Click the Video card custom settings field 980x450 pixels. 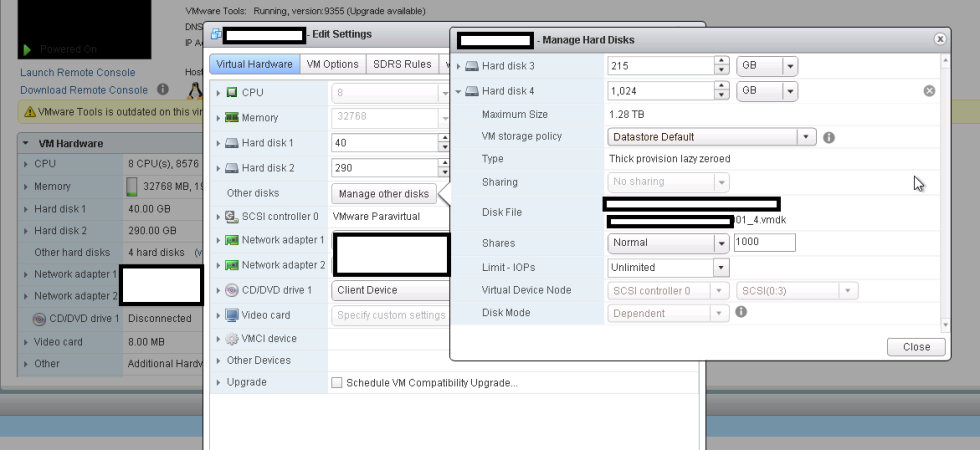(392, 315)
